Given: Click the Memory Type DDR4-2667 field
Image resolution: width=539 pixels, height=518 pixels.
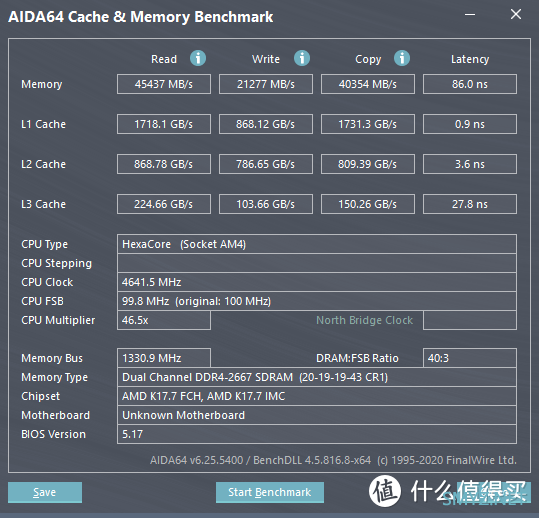Looking at the screenshot, I should [x=317, y=377].
